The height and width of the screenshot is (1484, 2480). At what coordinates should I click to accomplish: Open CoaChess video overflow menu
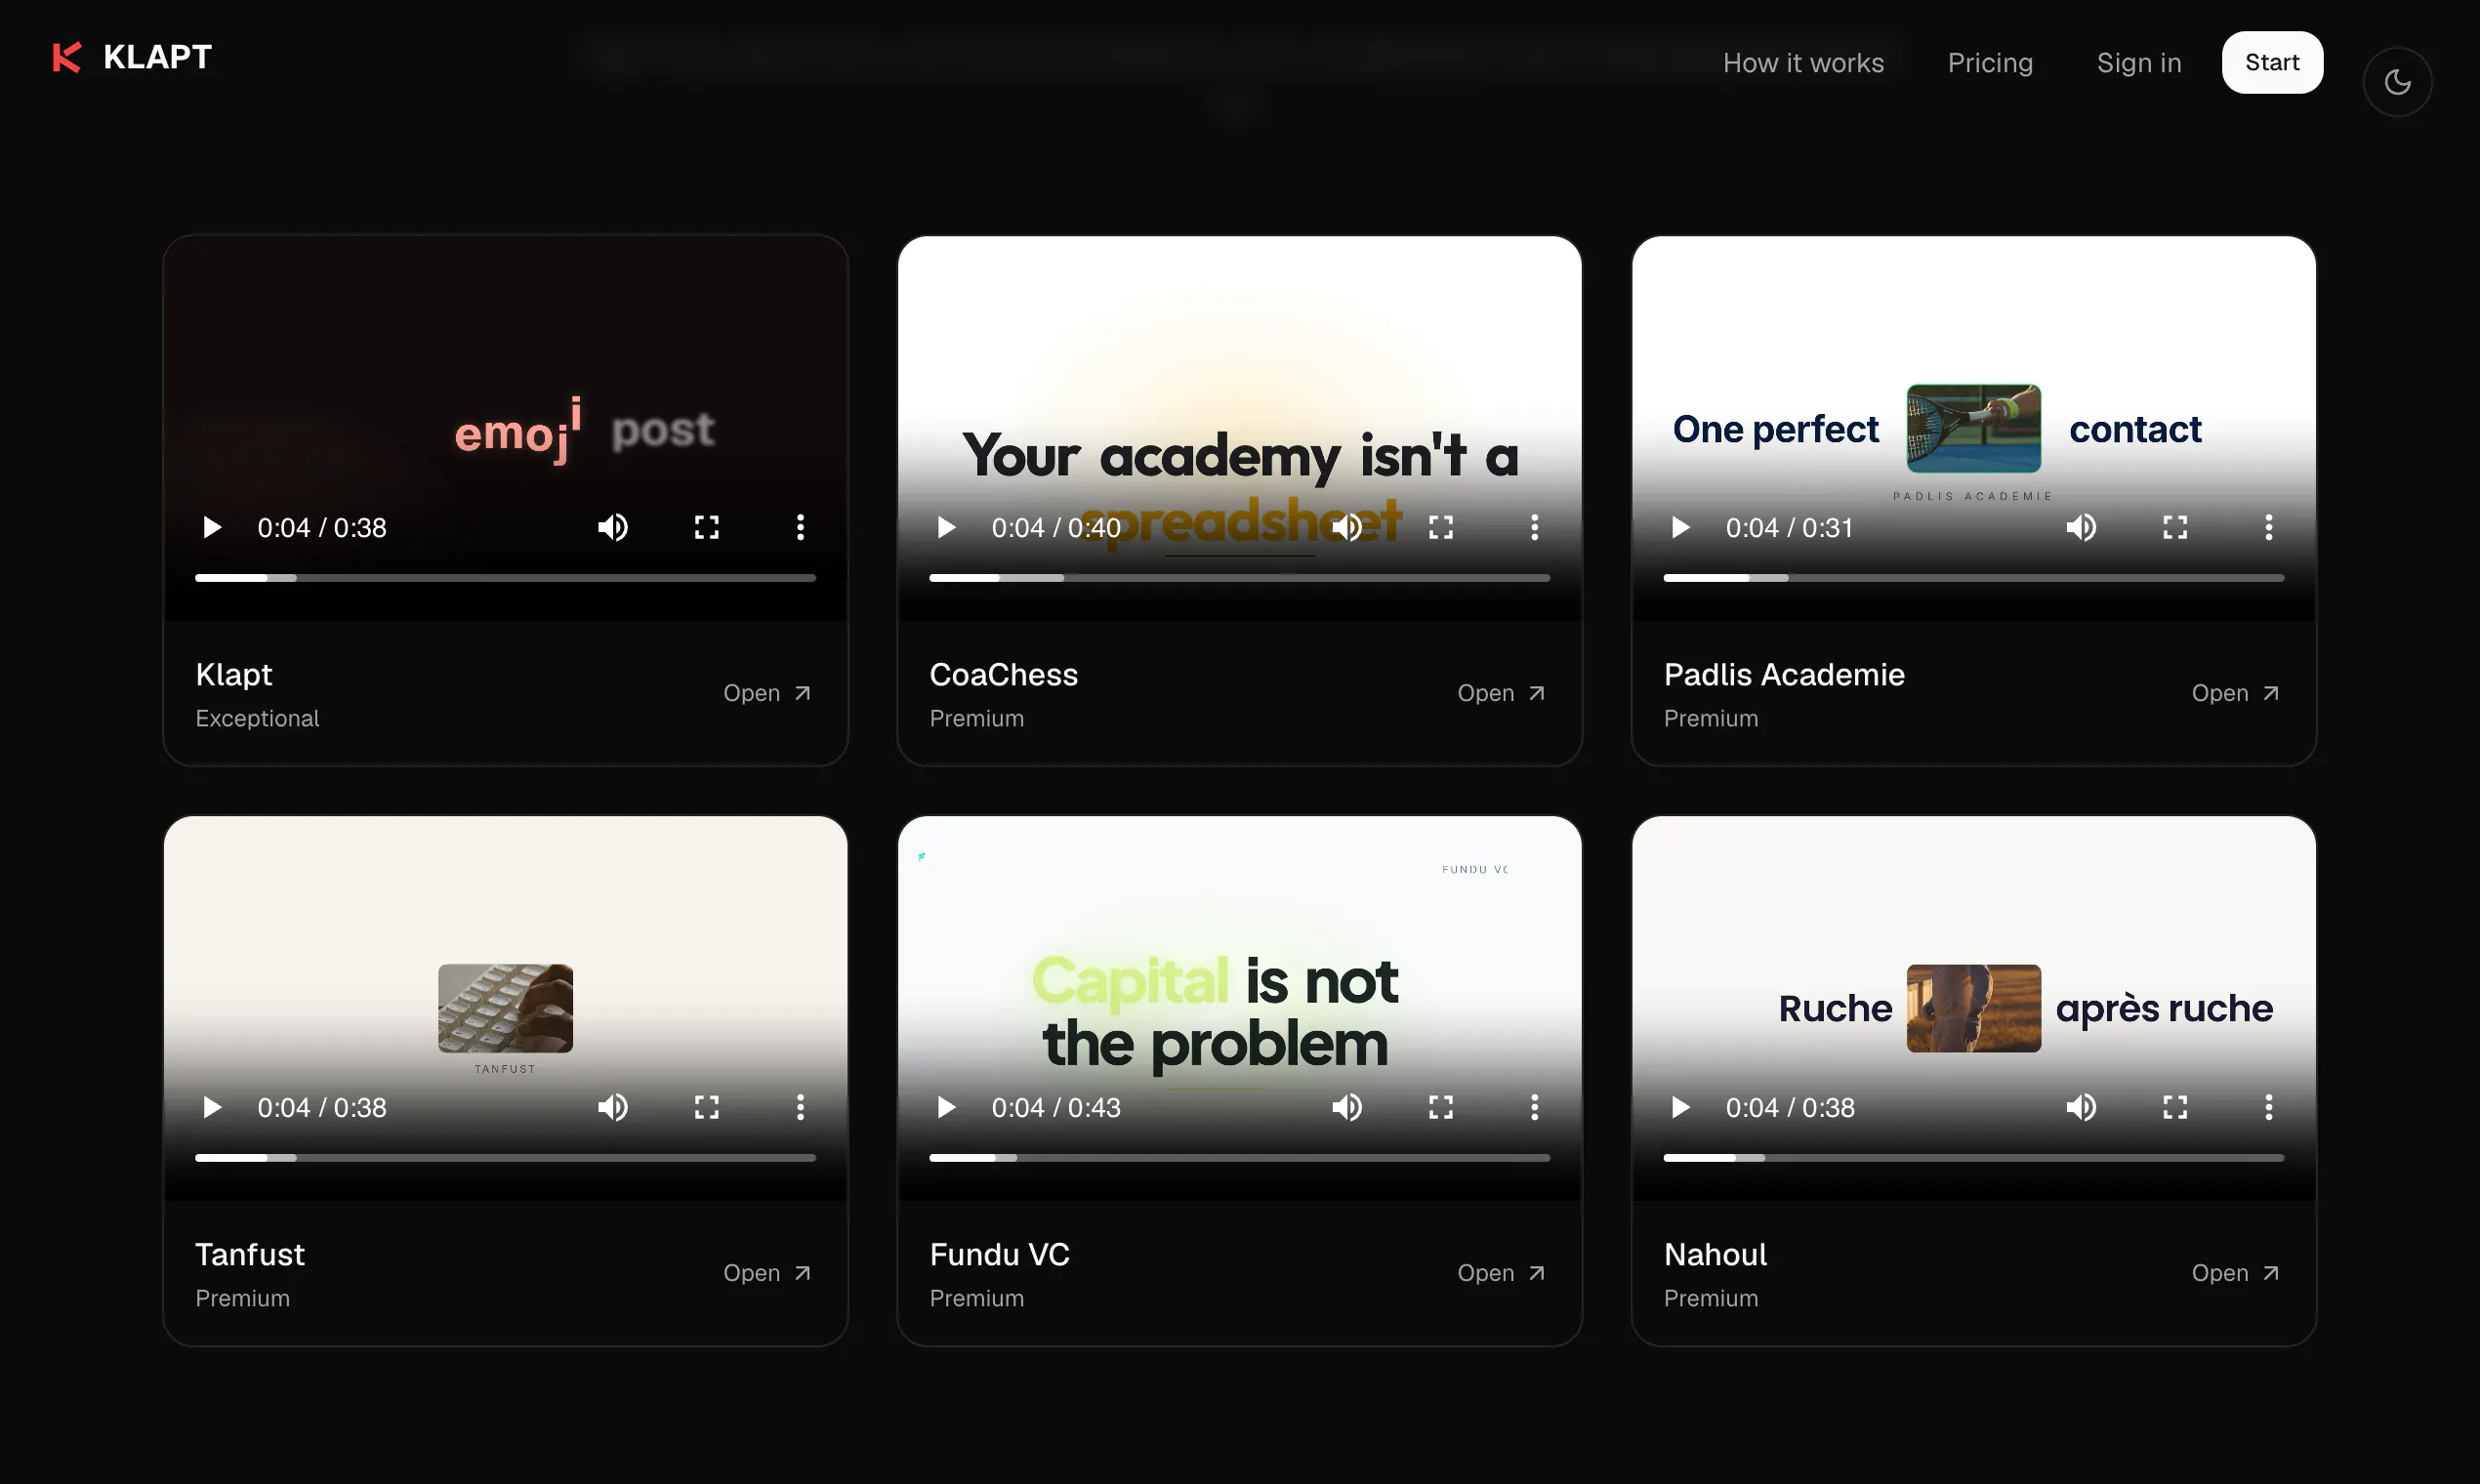(x=1534, y=527)
